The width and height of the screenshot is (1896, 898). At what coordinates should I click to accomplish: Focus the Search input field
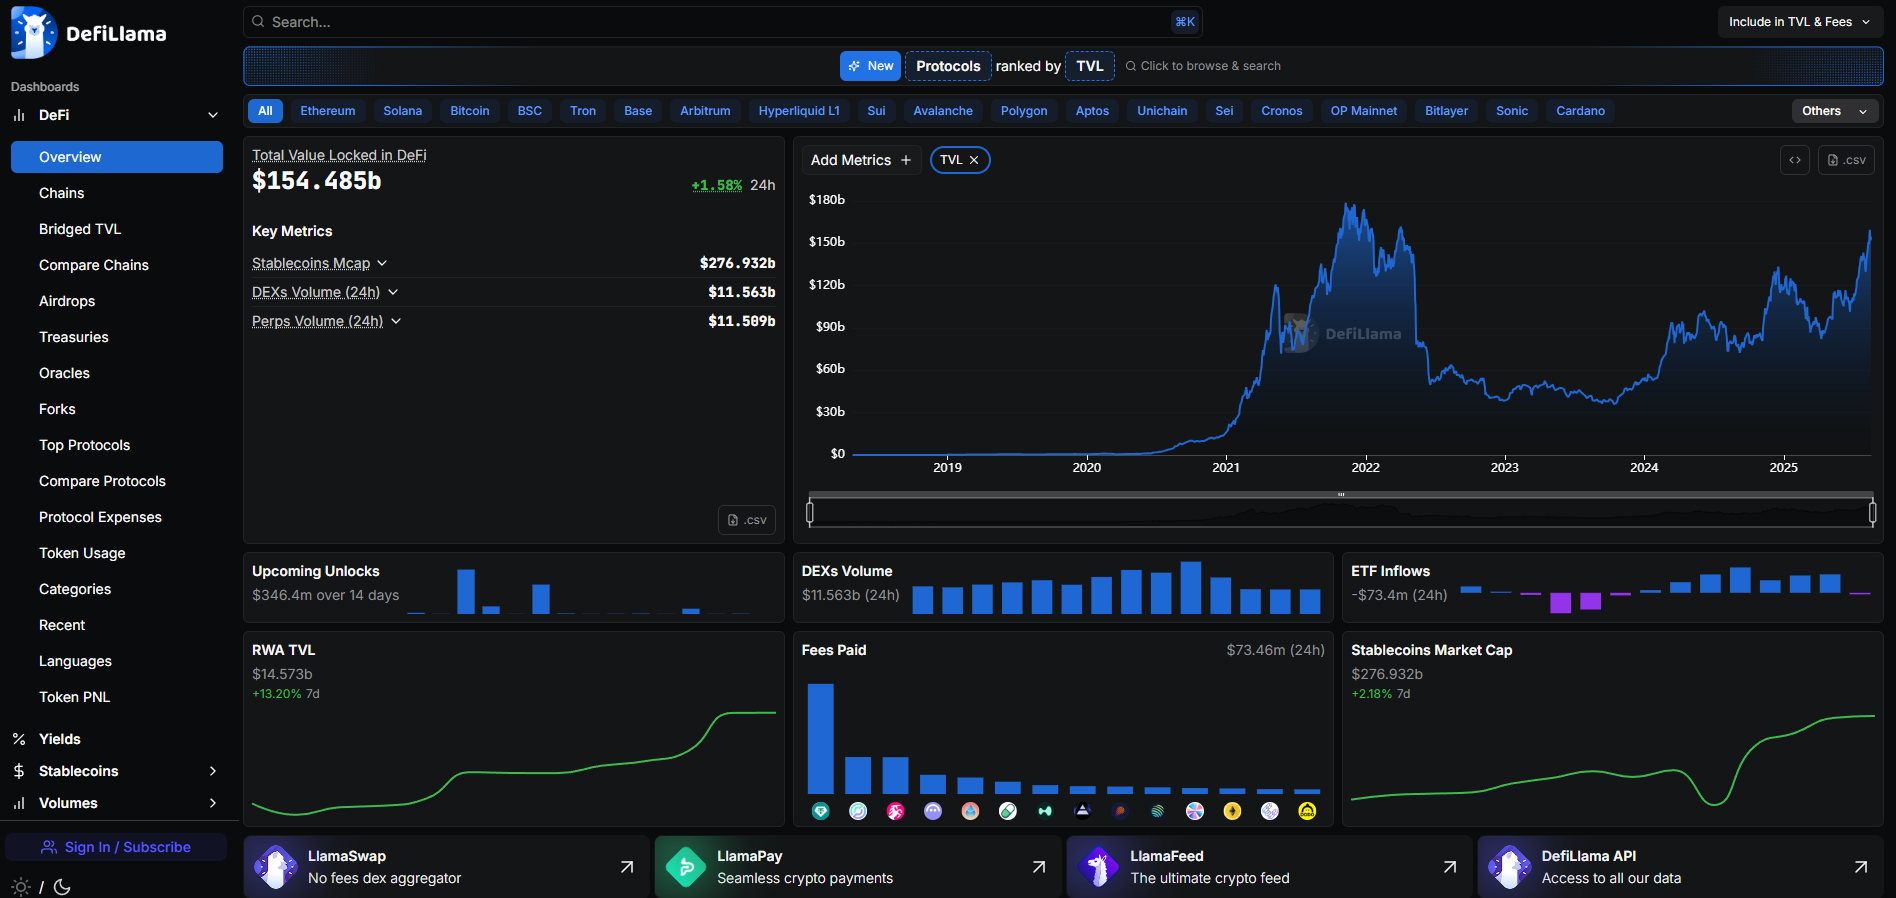pos(722,22)
